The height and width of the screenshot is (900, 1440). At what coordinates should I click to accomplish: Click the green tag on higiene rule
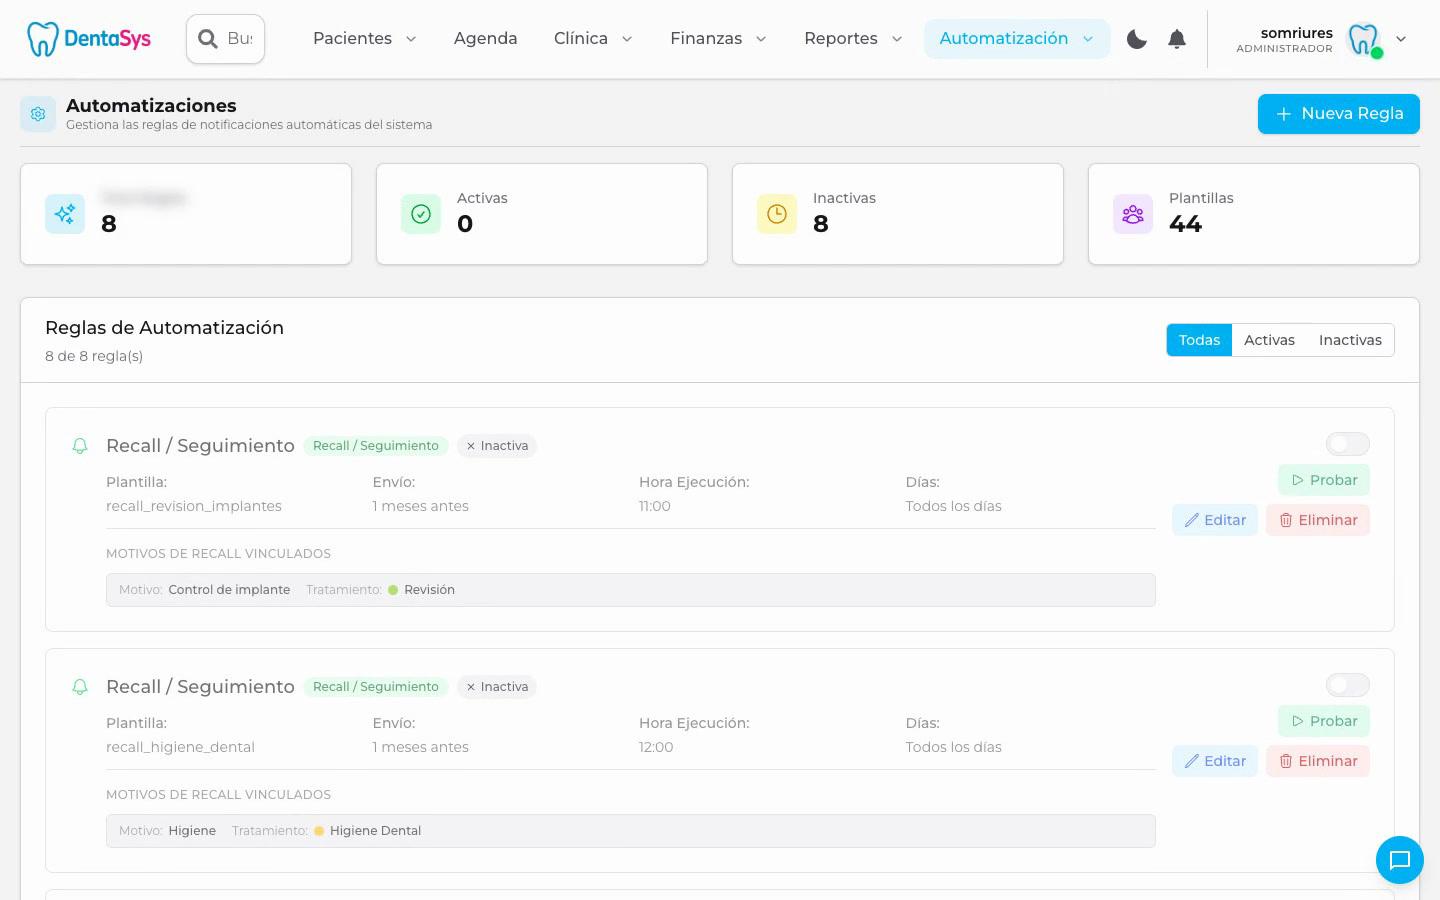click(x=376, y=687)
